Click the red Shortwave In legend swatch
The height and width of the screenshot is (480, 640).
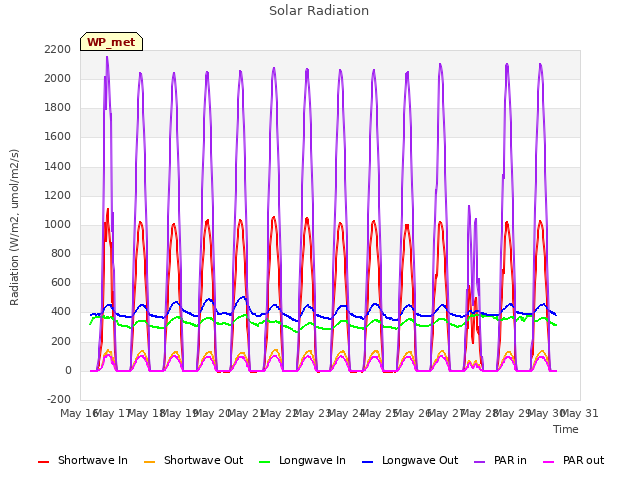click(43, 462)
